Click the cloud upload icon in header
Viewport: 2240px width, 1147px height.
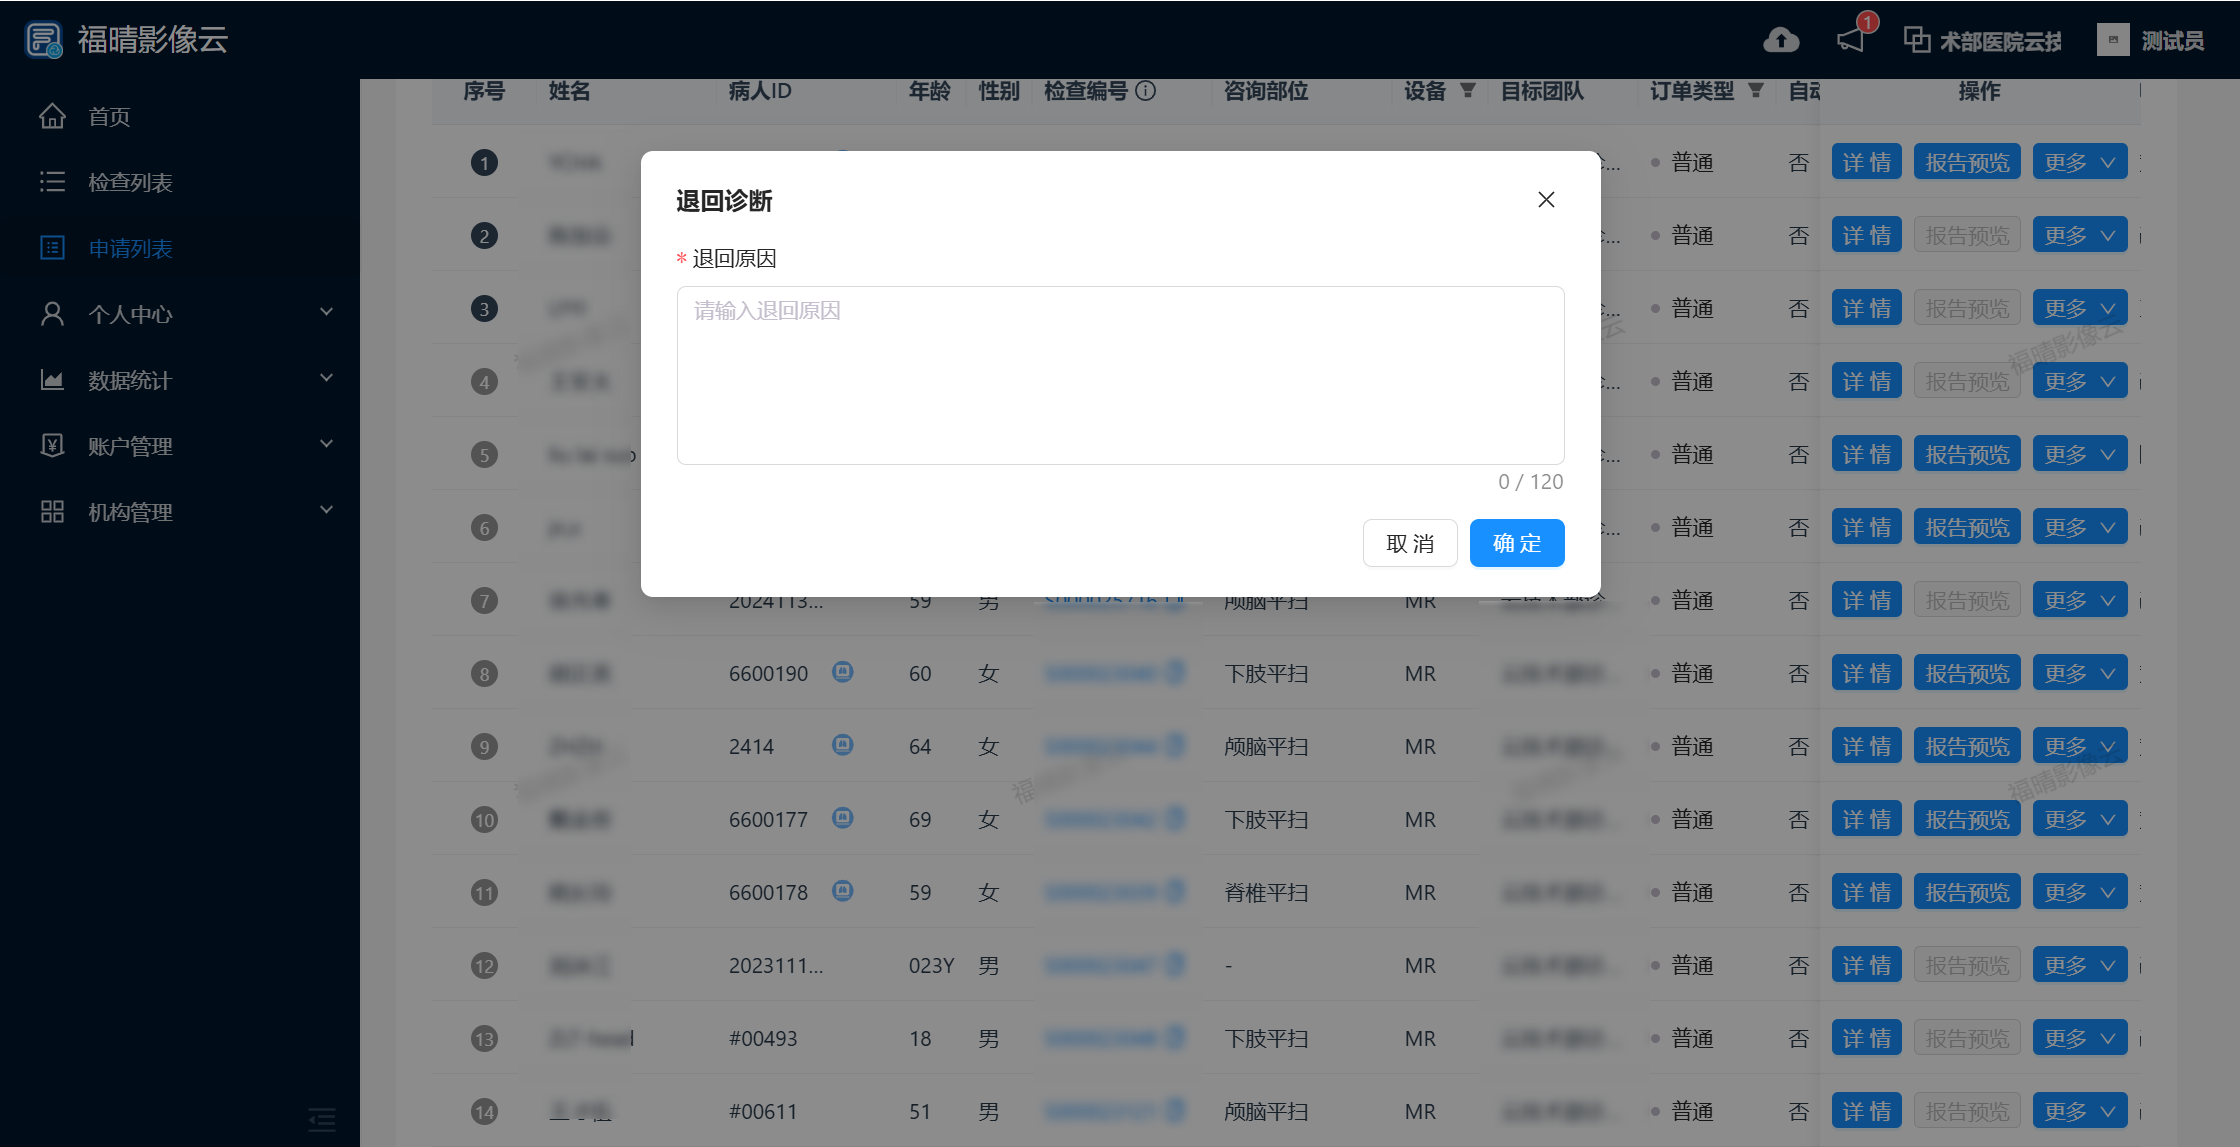[x=1781, y=40]
